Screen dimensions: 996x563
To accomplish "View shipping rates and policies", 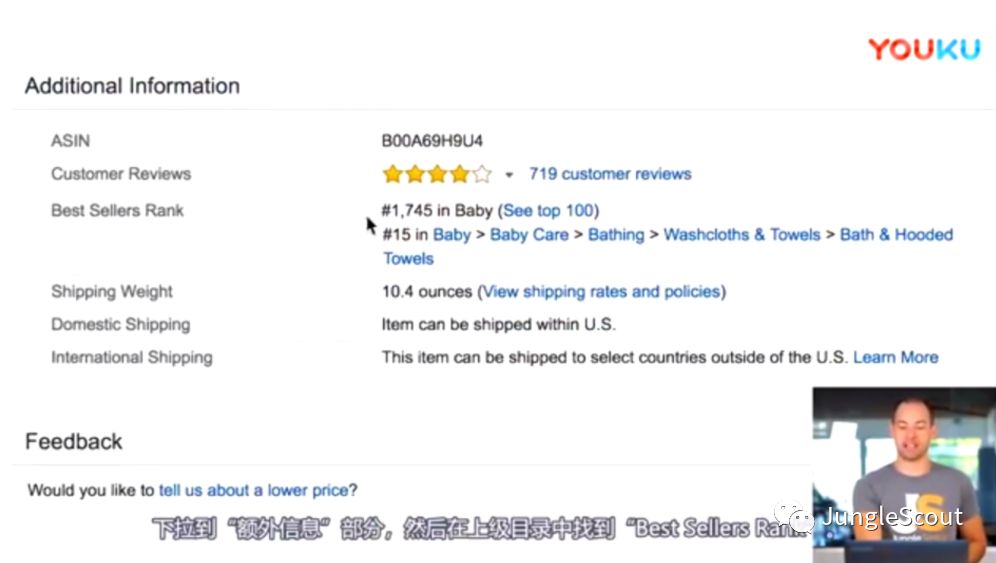I will [x=601, y=292].
